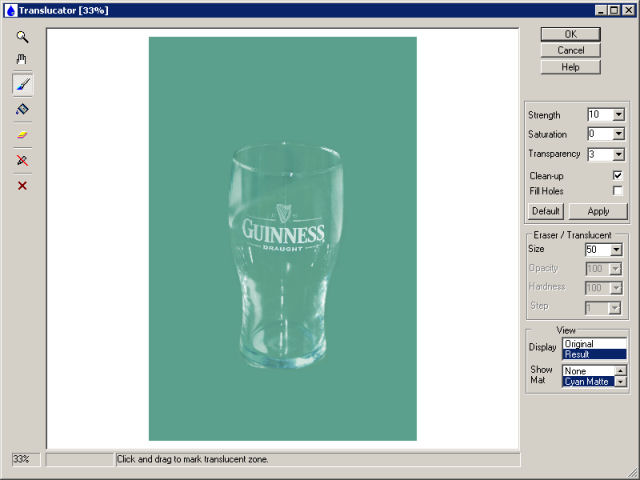This screenshot has height=480, width=640.
Task: Click the status bar hint text
Action: point(193,459)
